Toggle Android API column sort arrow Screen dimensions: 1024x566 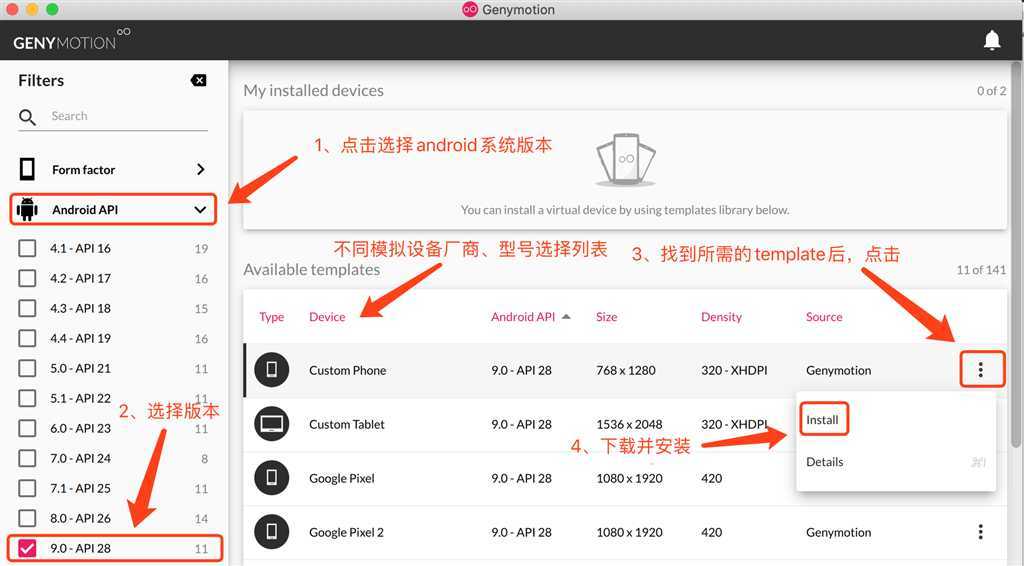click(x=566, y=317)
